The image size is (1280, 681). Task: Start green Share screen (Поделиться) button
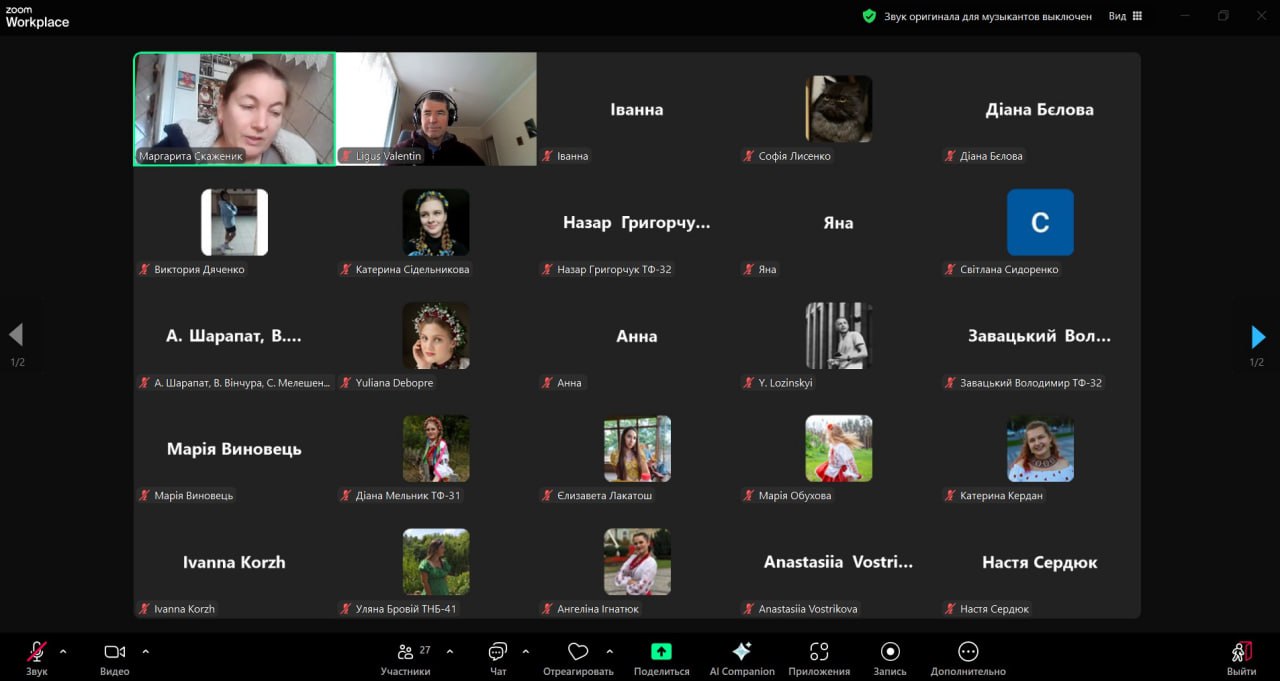[661, 652]
